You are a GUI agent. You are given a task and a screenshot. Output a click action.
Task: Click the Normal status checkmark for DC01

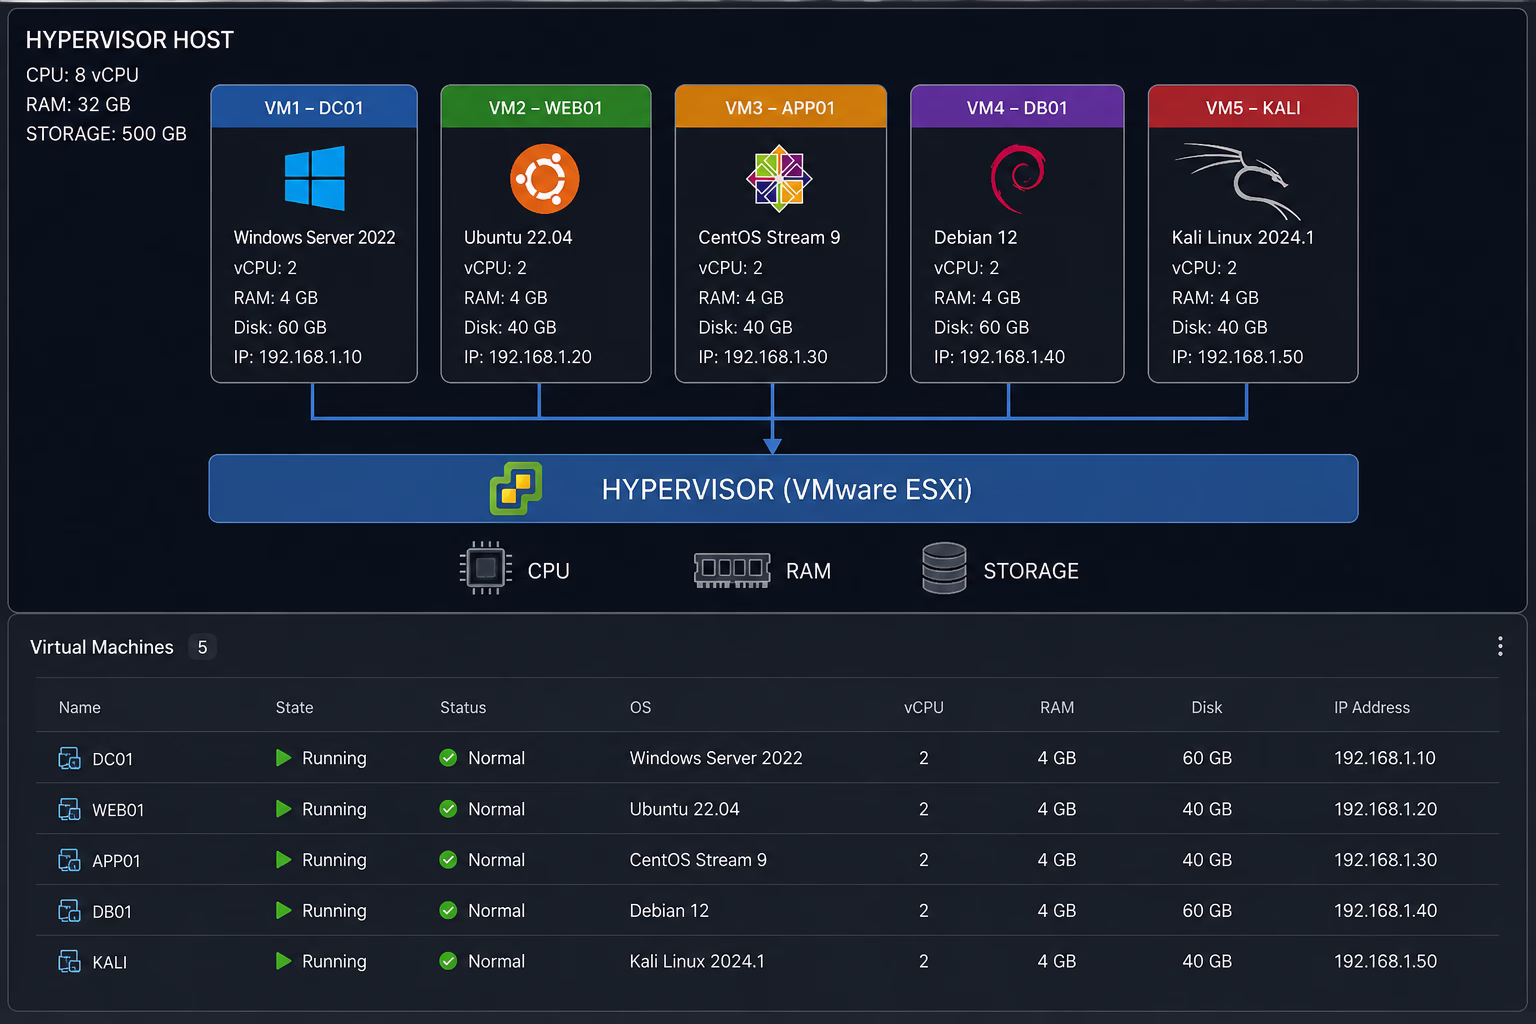pos(448,758)
